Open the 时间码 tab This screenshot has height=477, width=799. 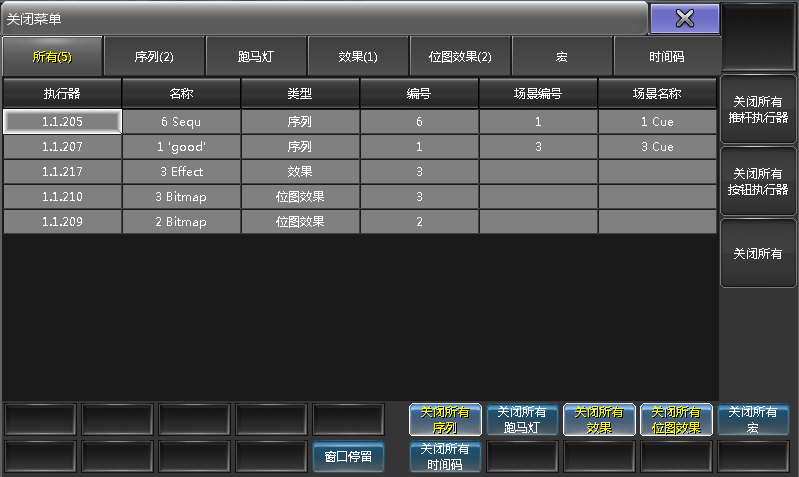[x=666, y=56]
